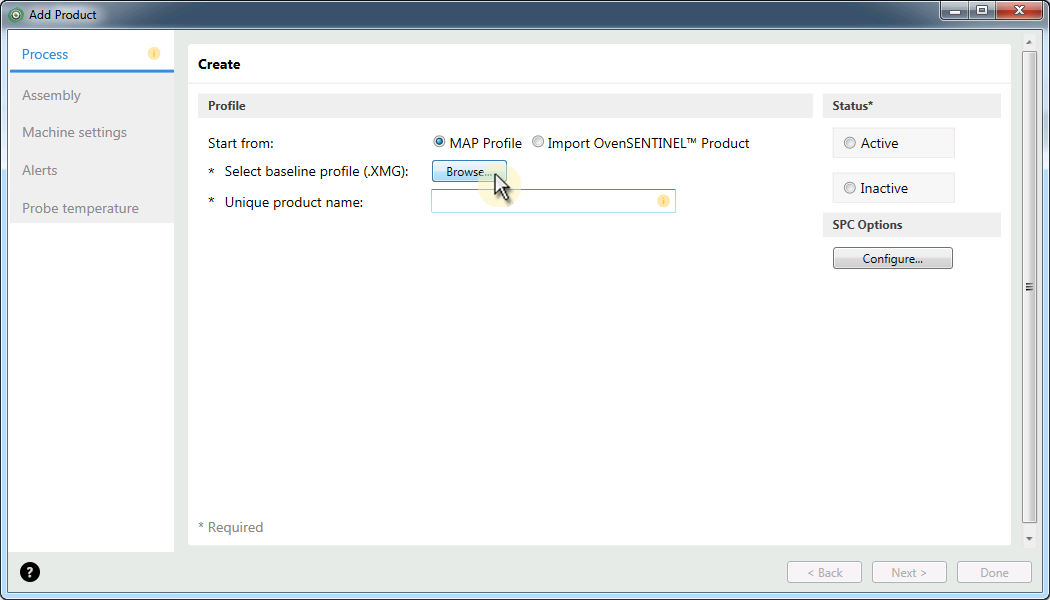Open SPC Options Configure dialog
The width and height of the screenshot is (1050, 600).
pos(893,258)
